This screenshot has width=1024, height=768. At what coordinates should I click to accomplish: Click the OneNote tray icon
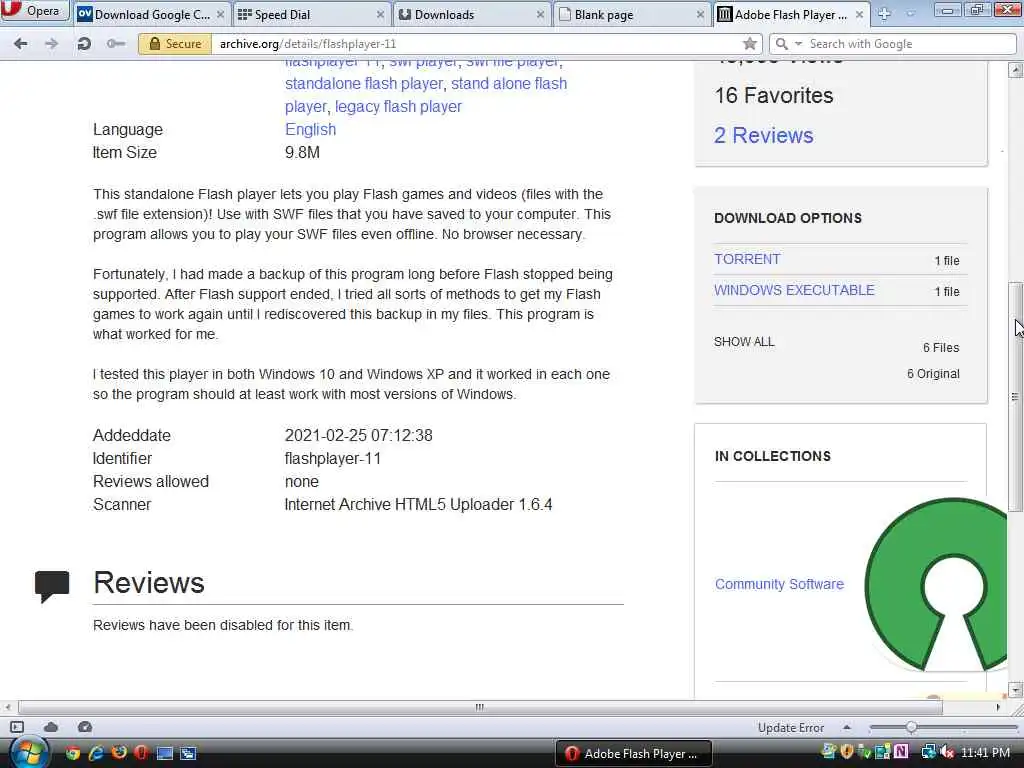(x=901, y=752)
